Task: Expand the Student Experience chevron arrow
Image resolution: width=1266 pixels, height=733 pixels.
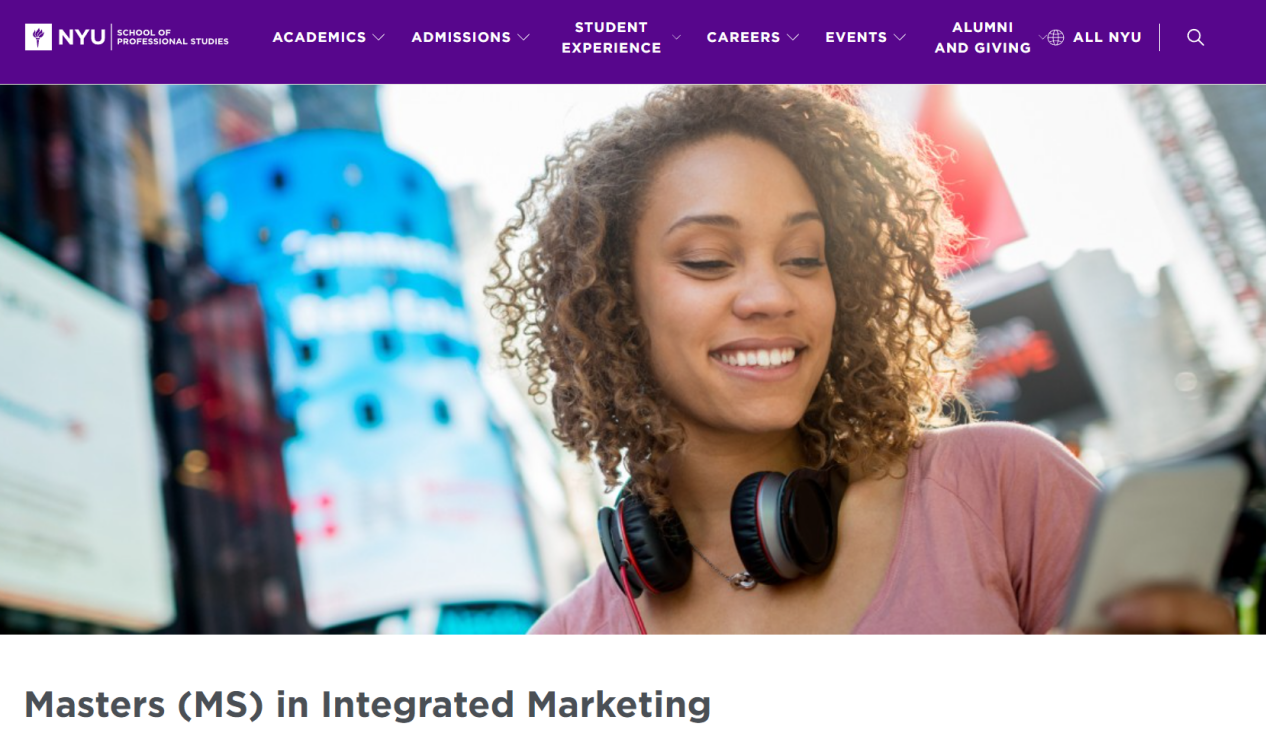Action: point(676,37)
